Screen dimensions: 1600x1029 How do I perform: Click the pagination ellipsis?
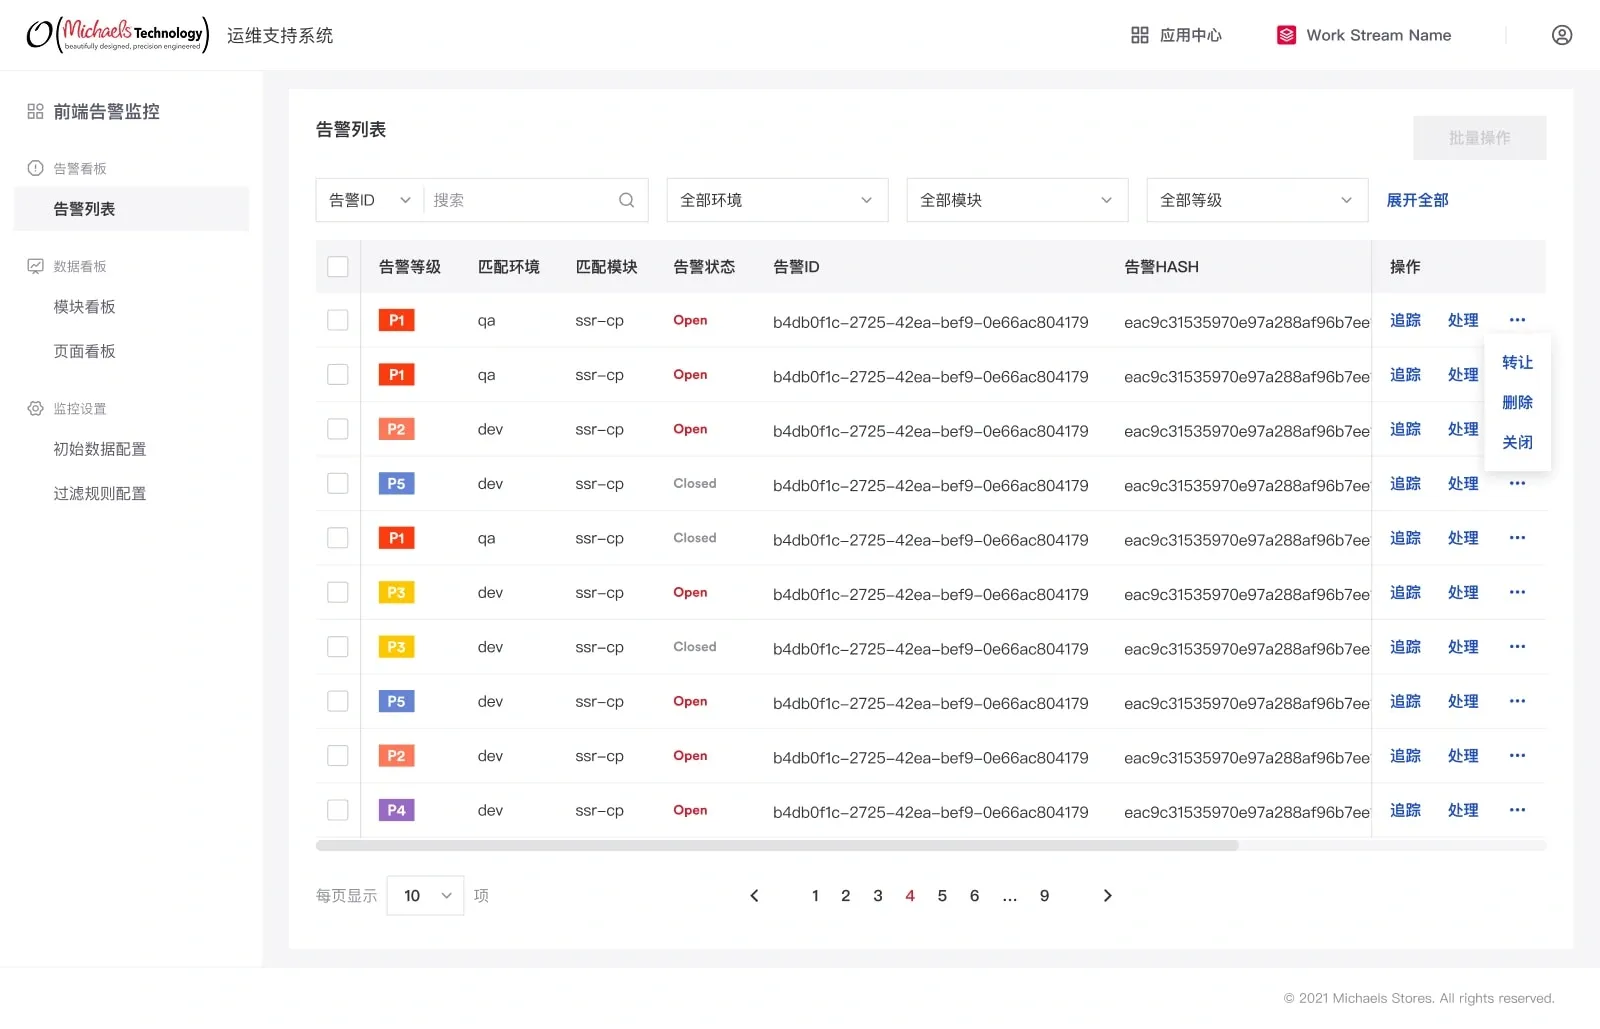[x=1010, y=897]
